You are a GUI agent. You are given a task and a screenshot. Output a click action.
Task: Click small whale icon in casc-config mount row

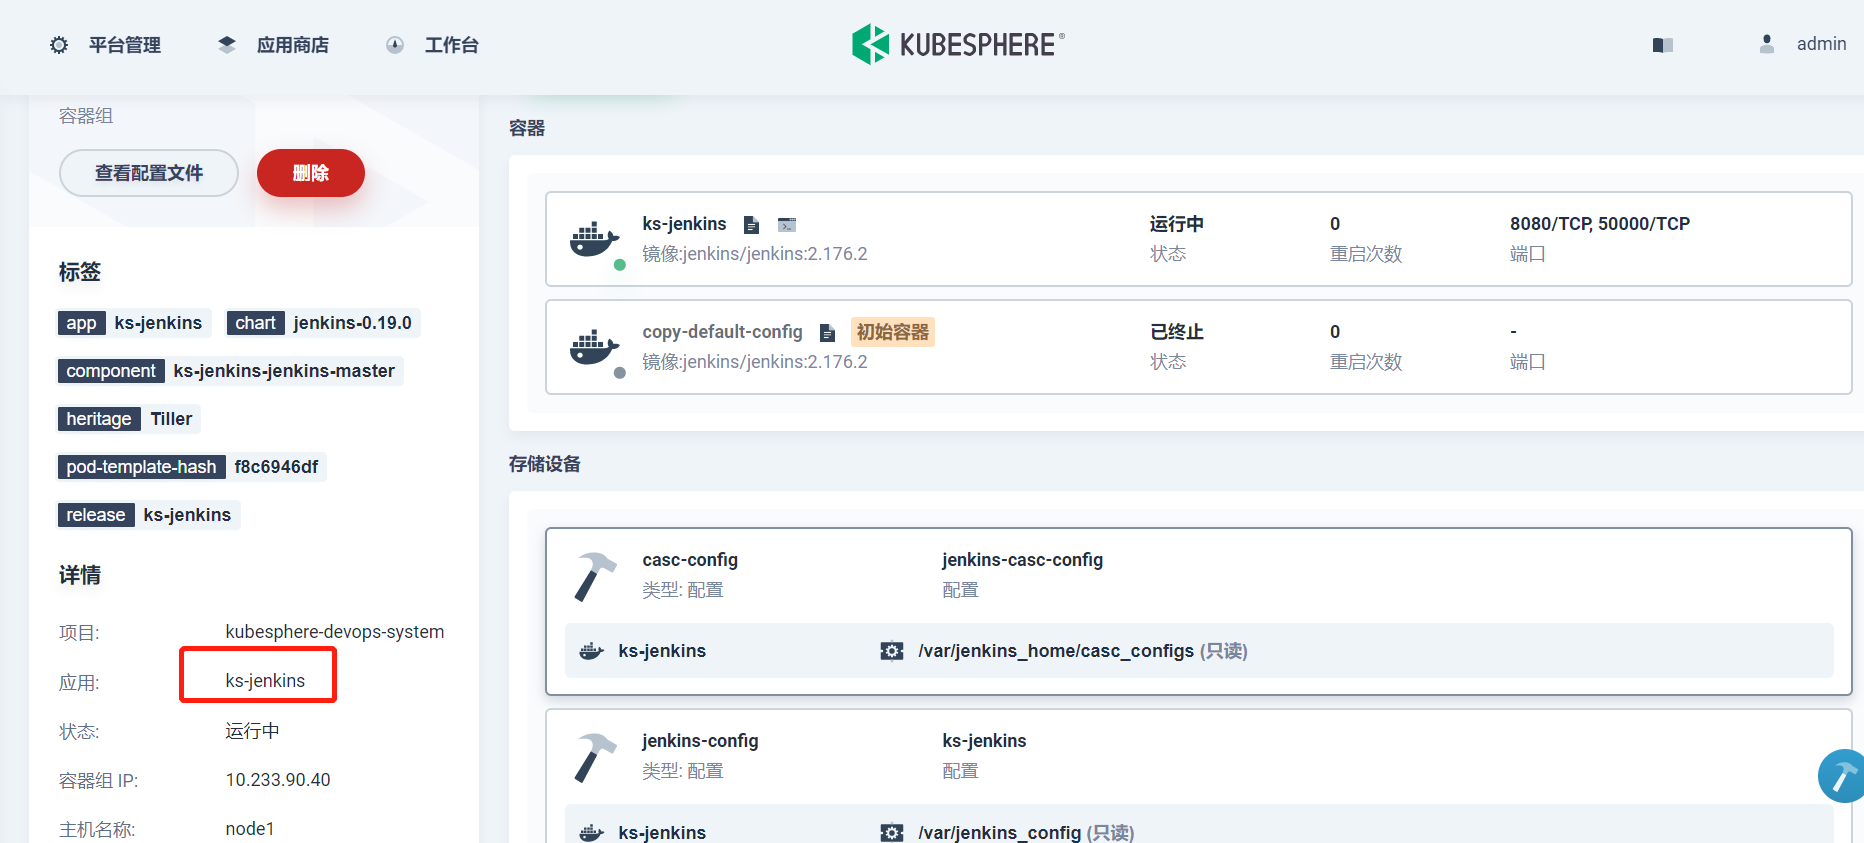point(592,651)
